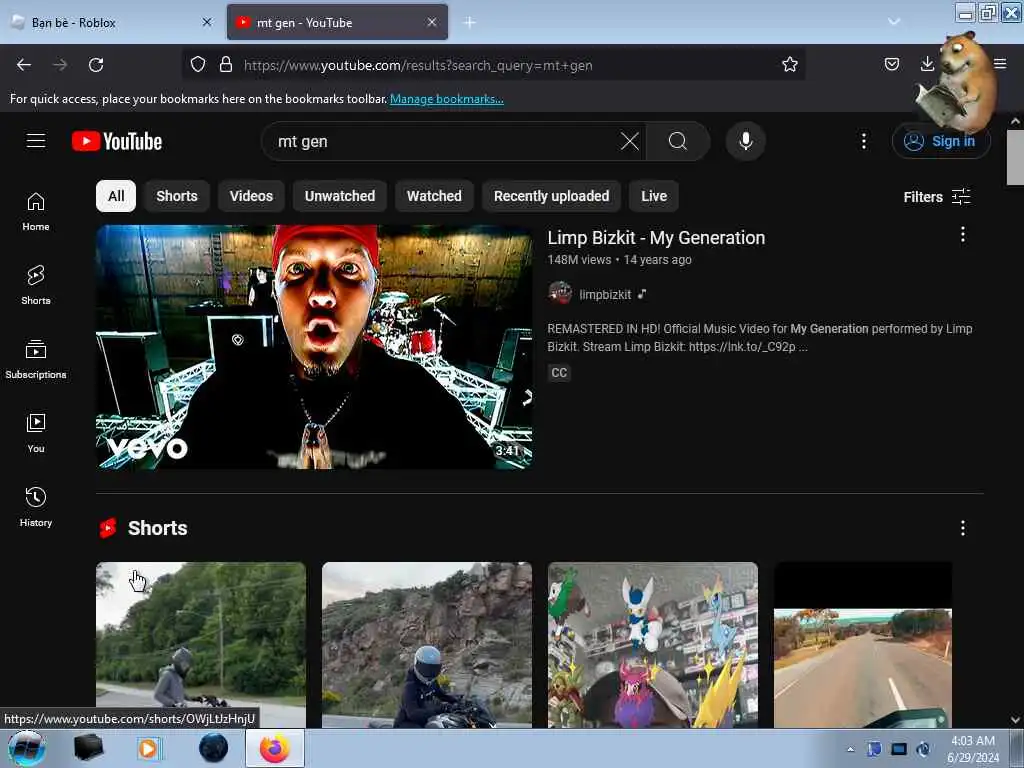1024x768 pixels.
Task: Open a new browser tab
Action: pos(469,22)
